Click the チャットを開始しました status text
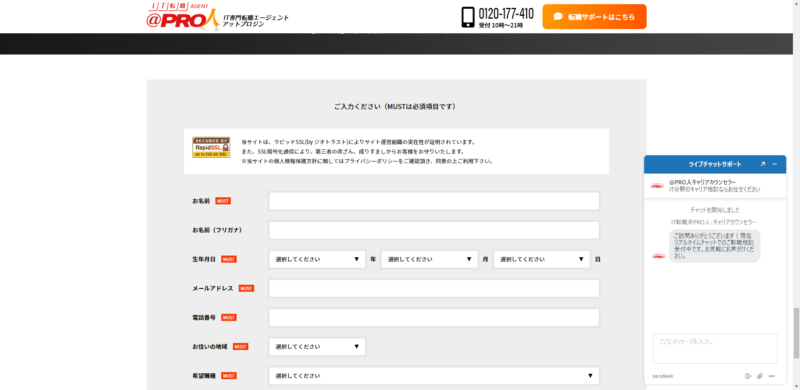Image resolution: width=800 pixels, height=390 pixels. tap(715, 210)
